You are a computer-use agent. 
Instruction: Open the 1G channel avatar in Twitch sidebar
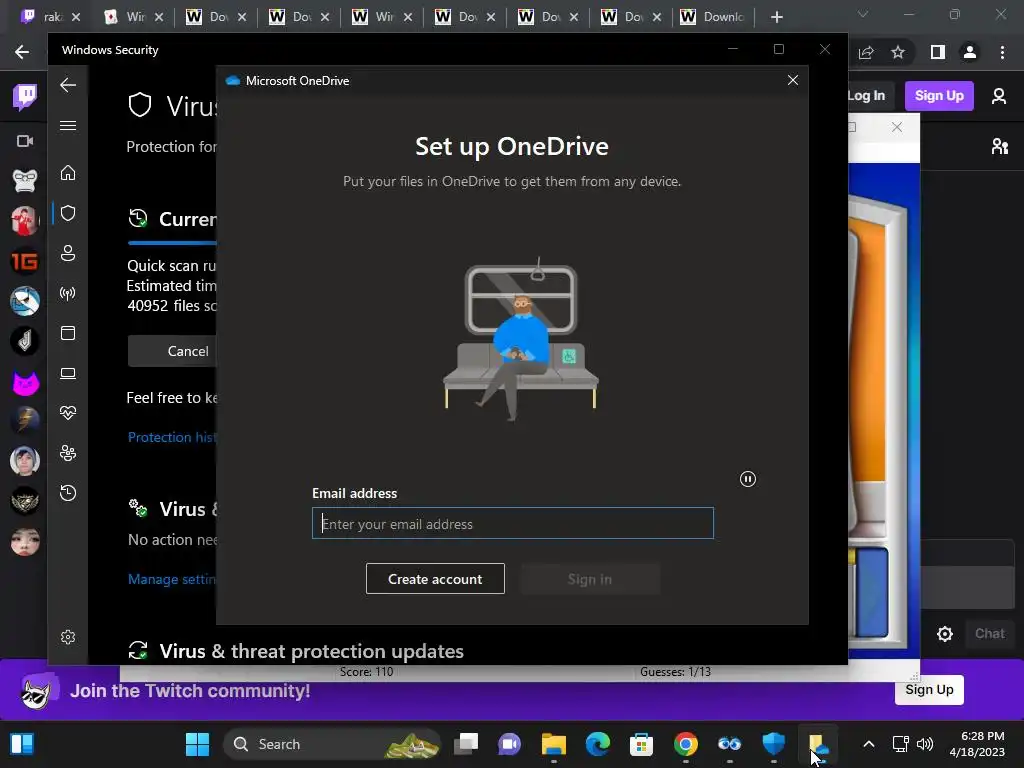point(25,261)
